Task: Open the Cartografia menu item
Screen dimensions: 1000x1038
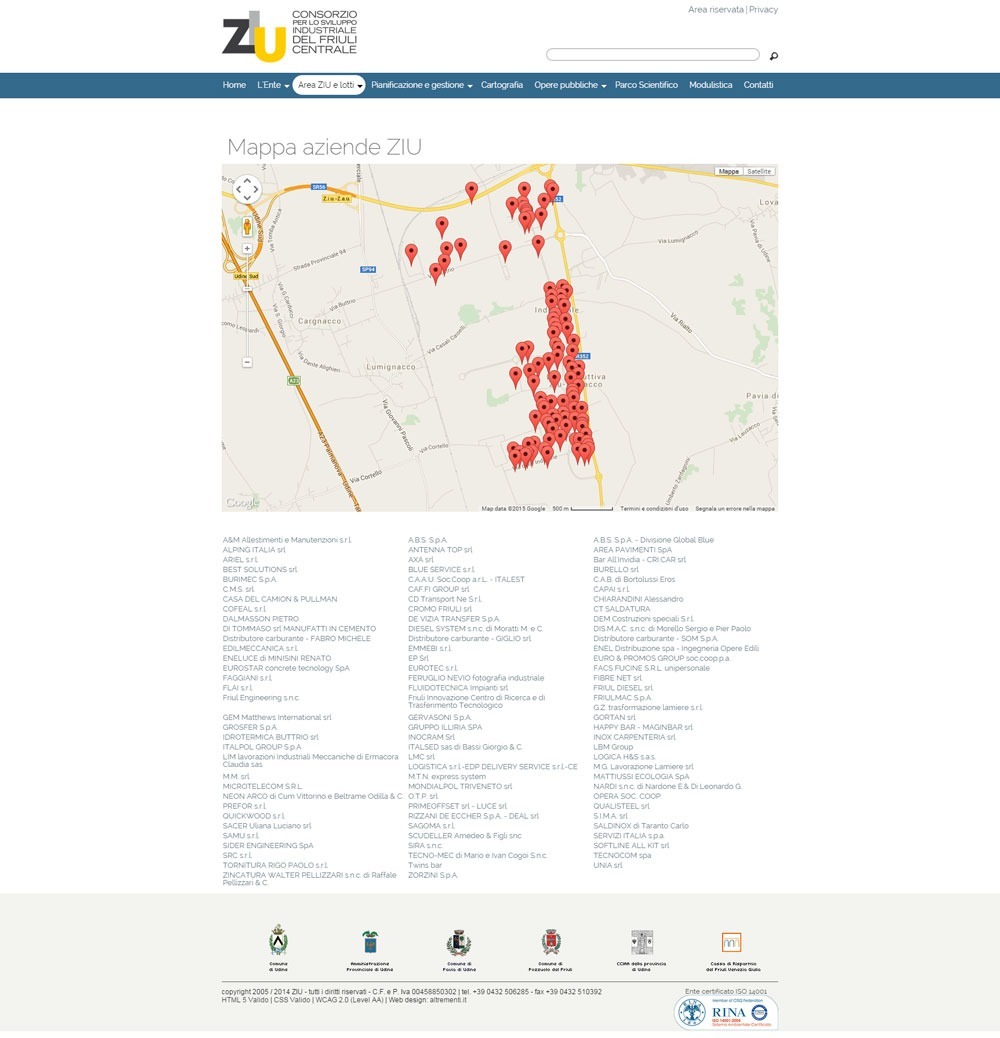Action: click(502, 85)
